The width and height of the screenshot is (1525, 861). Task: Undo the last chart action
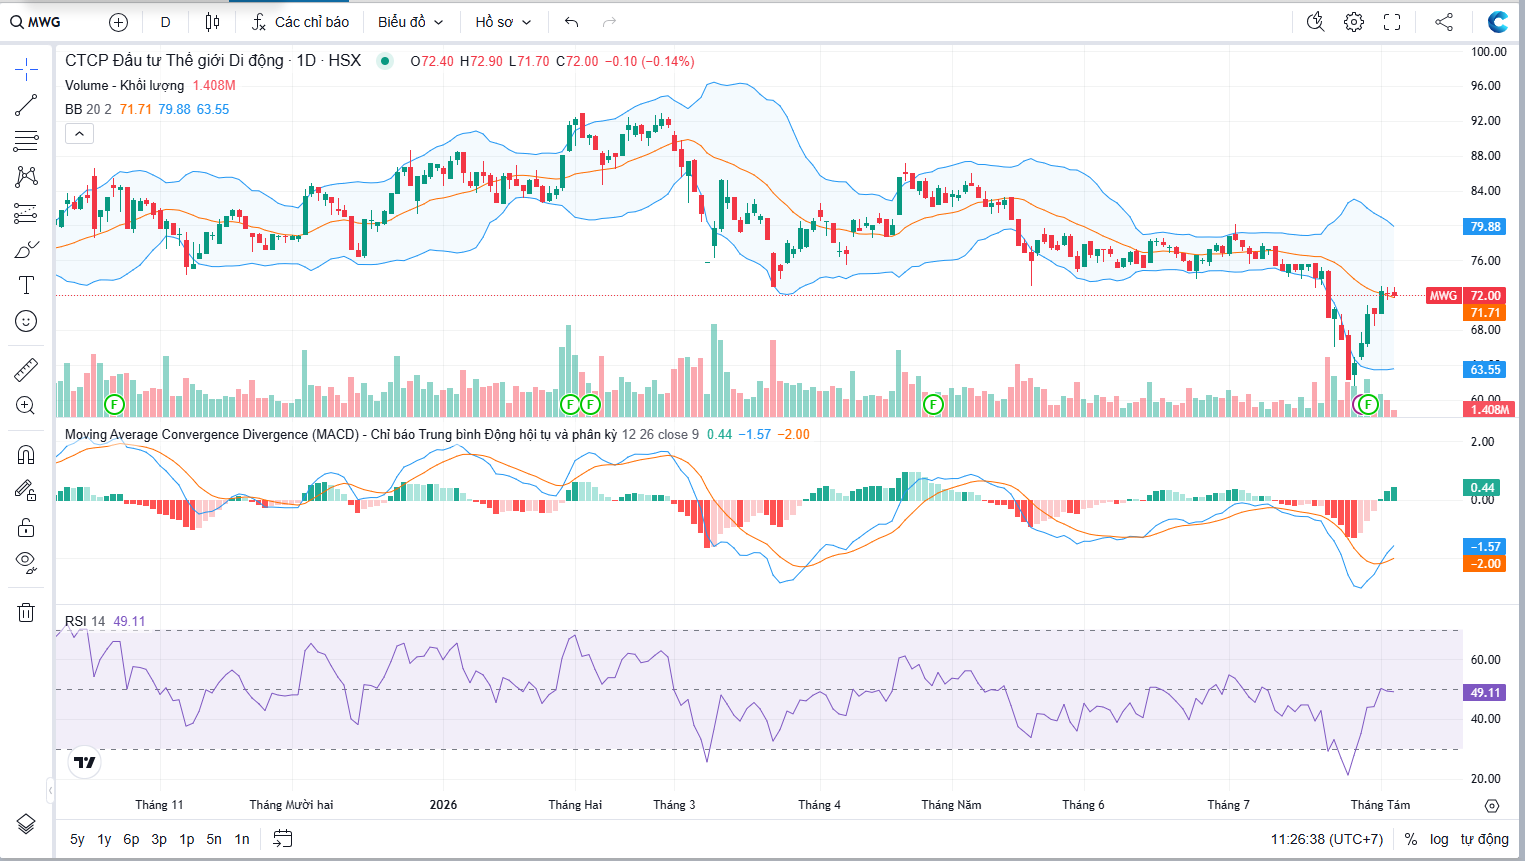coord(571,22)
